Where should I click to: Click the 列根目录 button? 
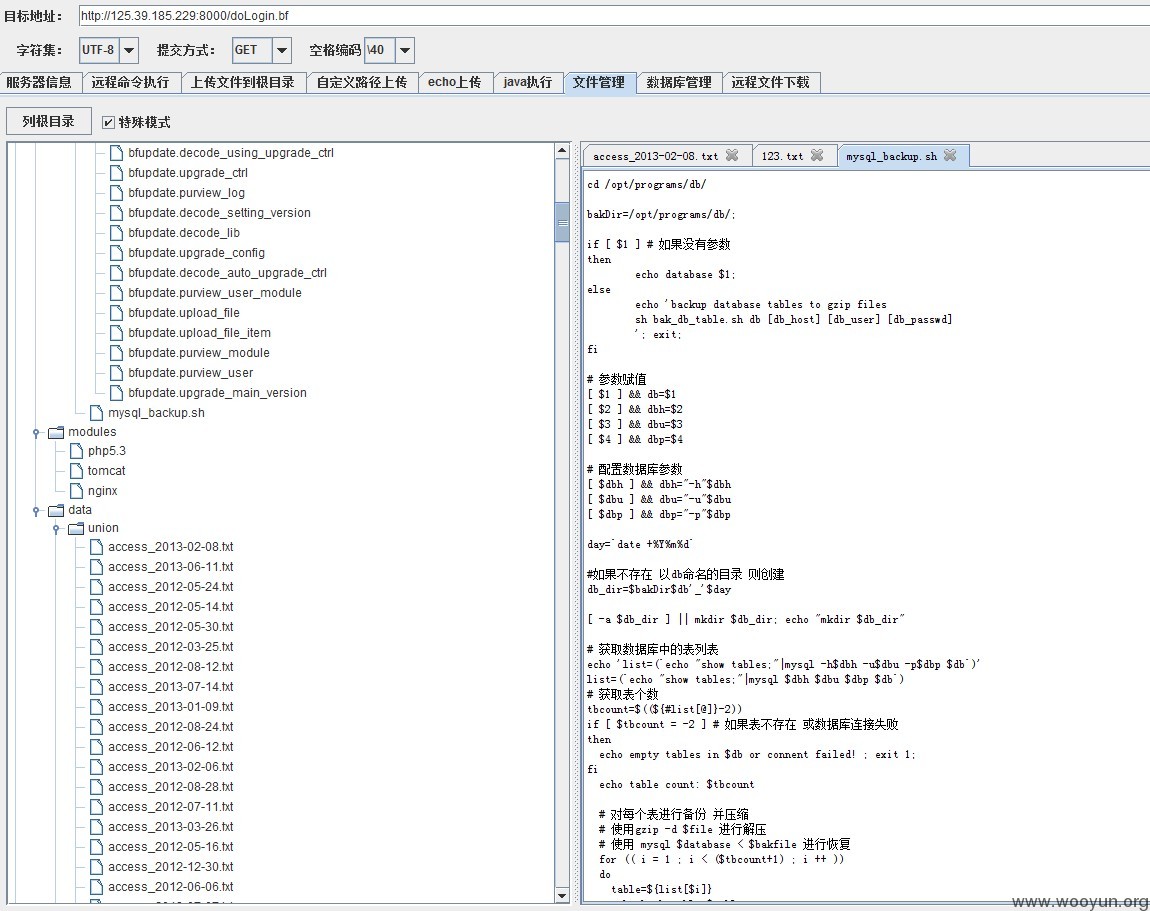tap(48, 122)
